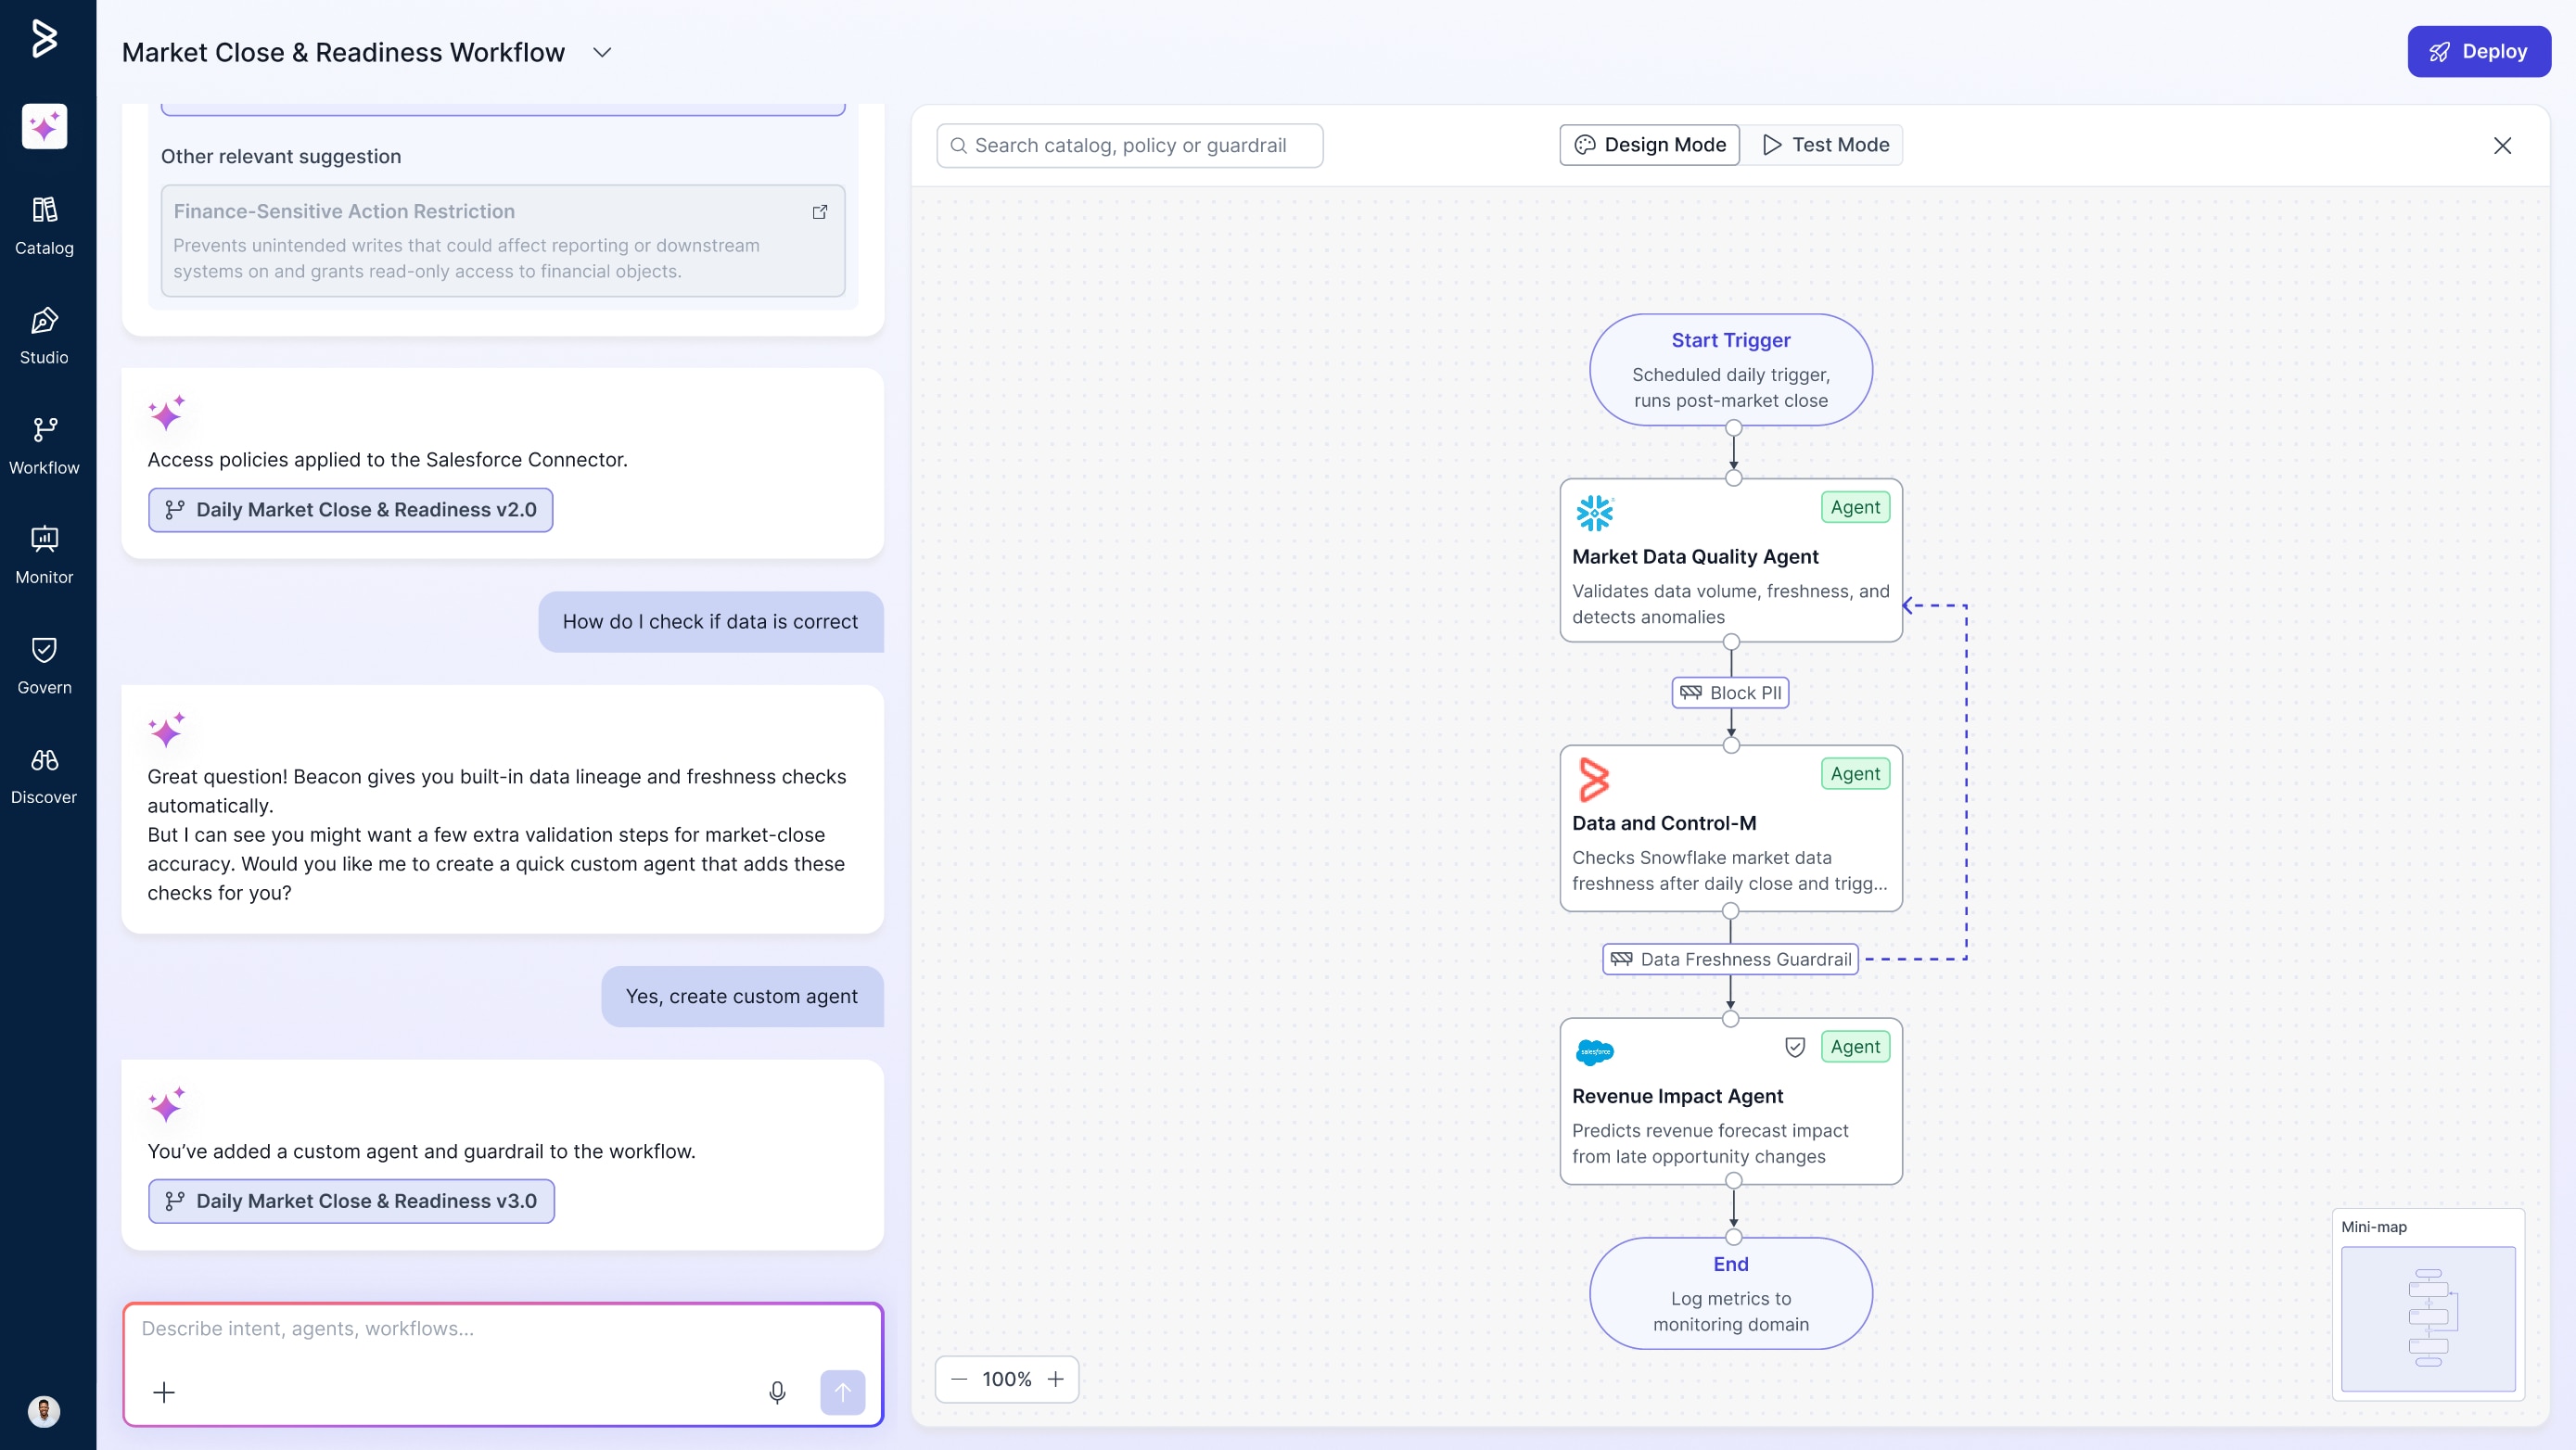Viewport: 2576px width, 1450px height.
Task: Zoom in canvas with plus button
Action: (x=1056, y=1379)
